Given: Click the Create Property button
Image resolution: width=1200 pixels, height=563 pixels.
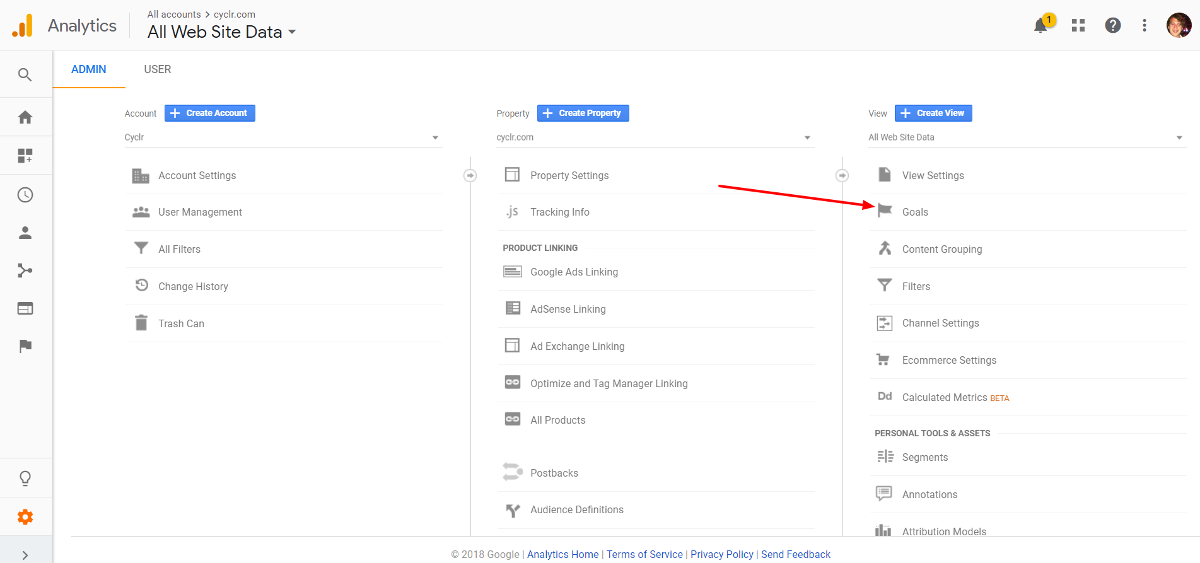Looking at the screenshot, I should tap(583, 113).
